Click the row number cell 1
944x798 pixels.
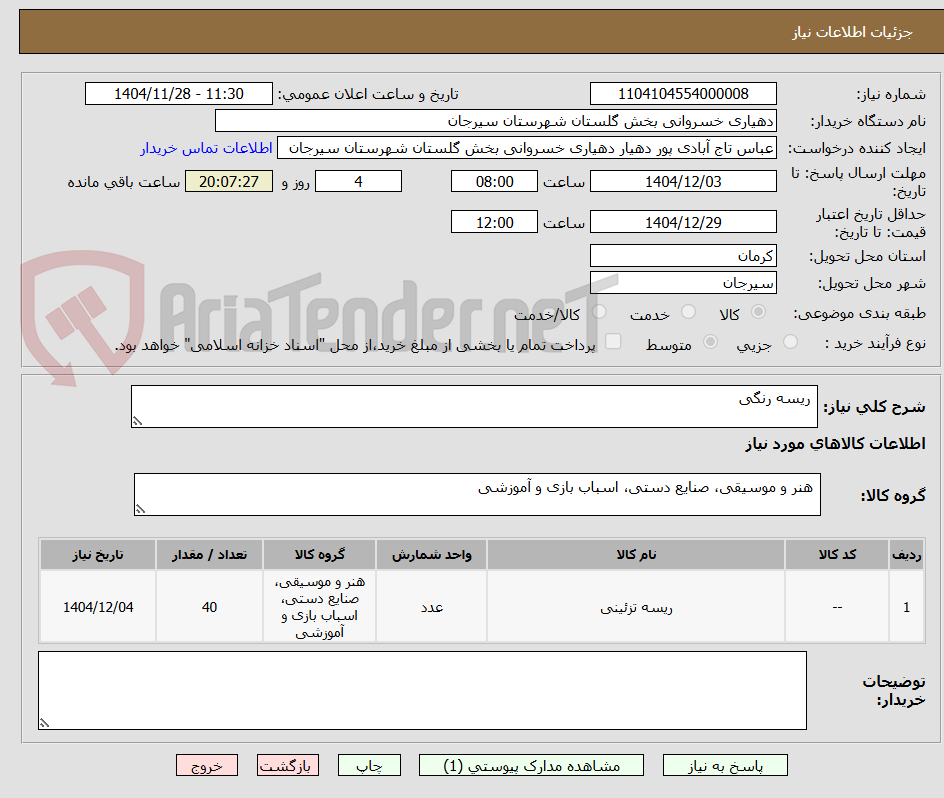pos(907,607)
